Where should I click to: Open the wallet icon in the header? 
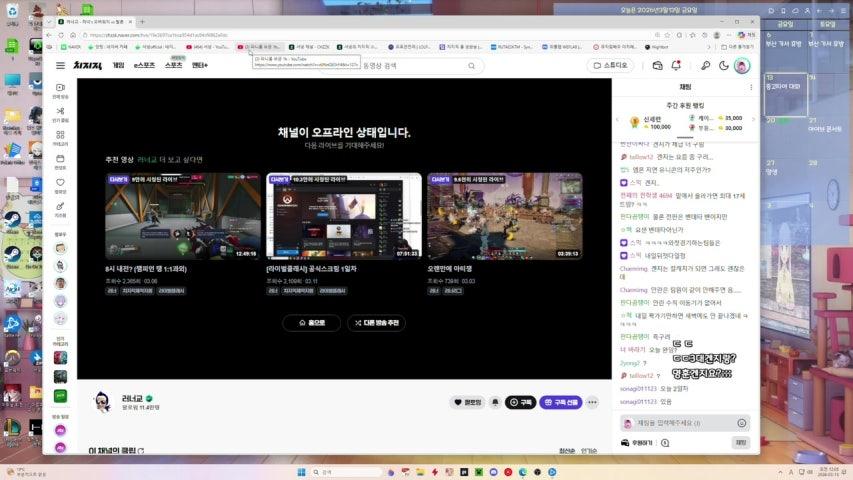tap(657, 65)
